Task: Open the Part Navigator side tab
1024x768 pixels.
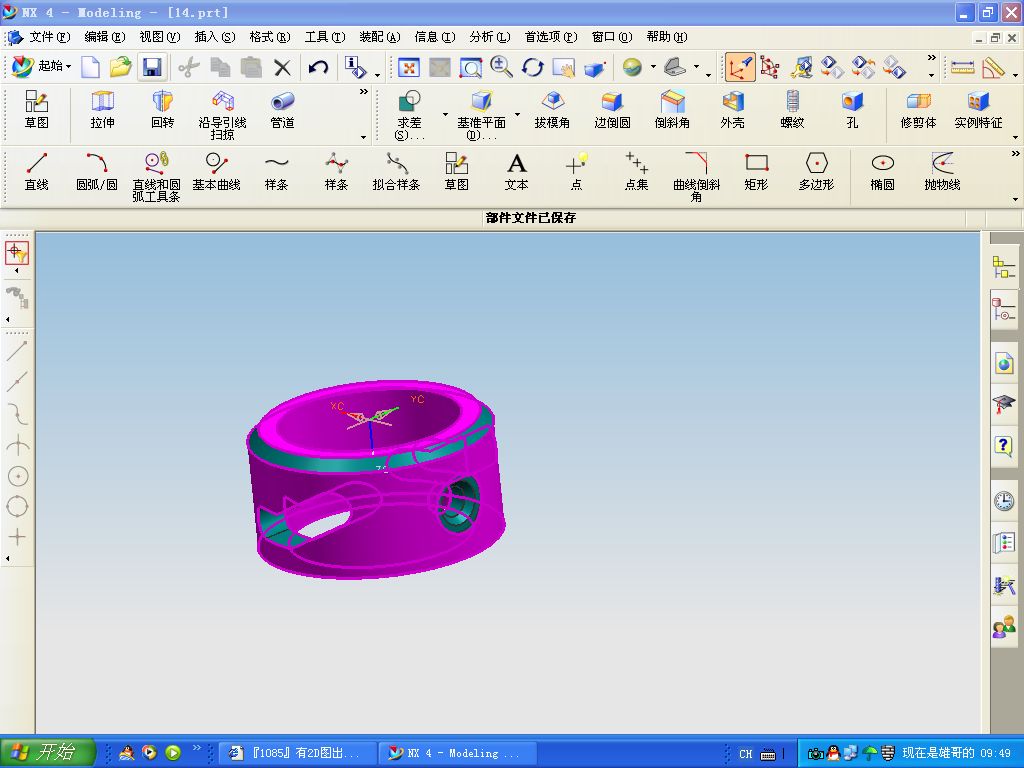Action: (x=1004, y=309)
